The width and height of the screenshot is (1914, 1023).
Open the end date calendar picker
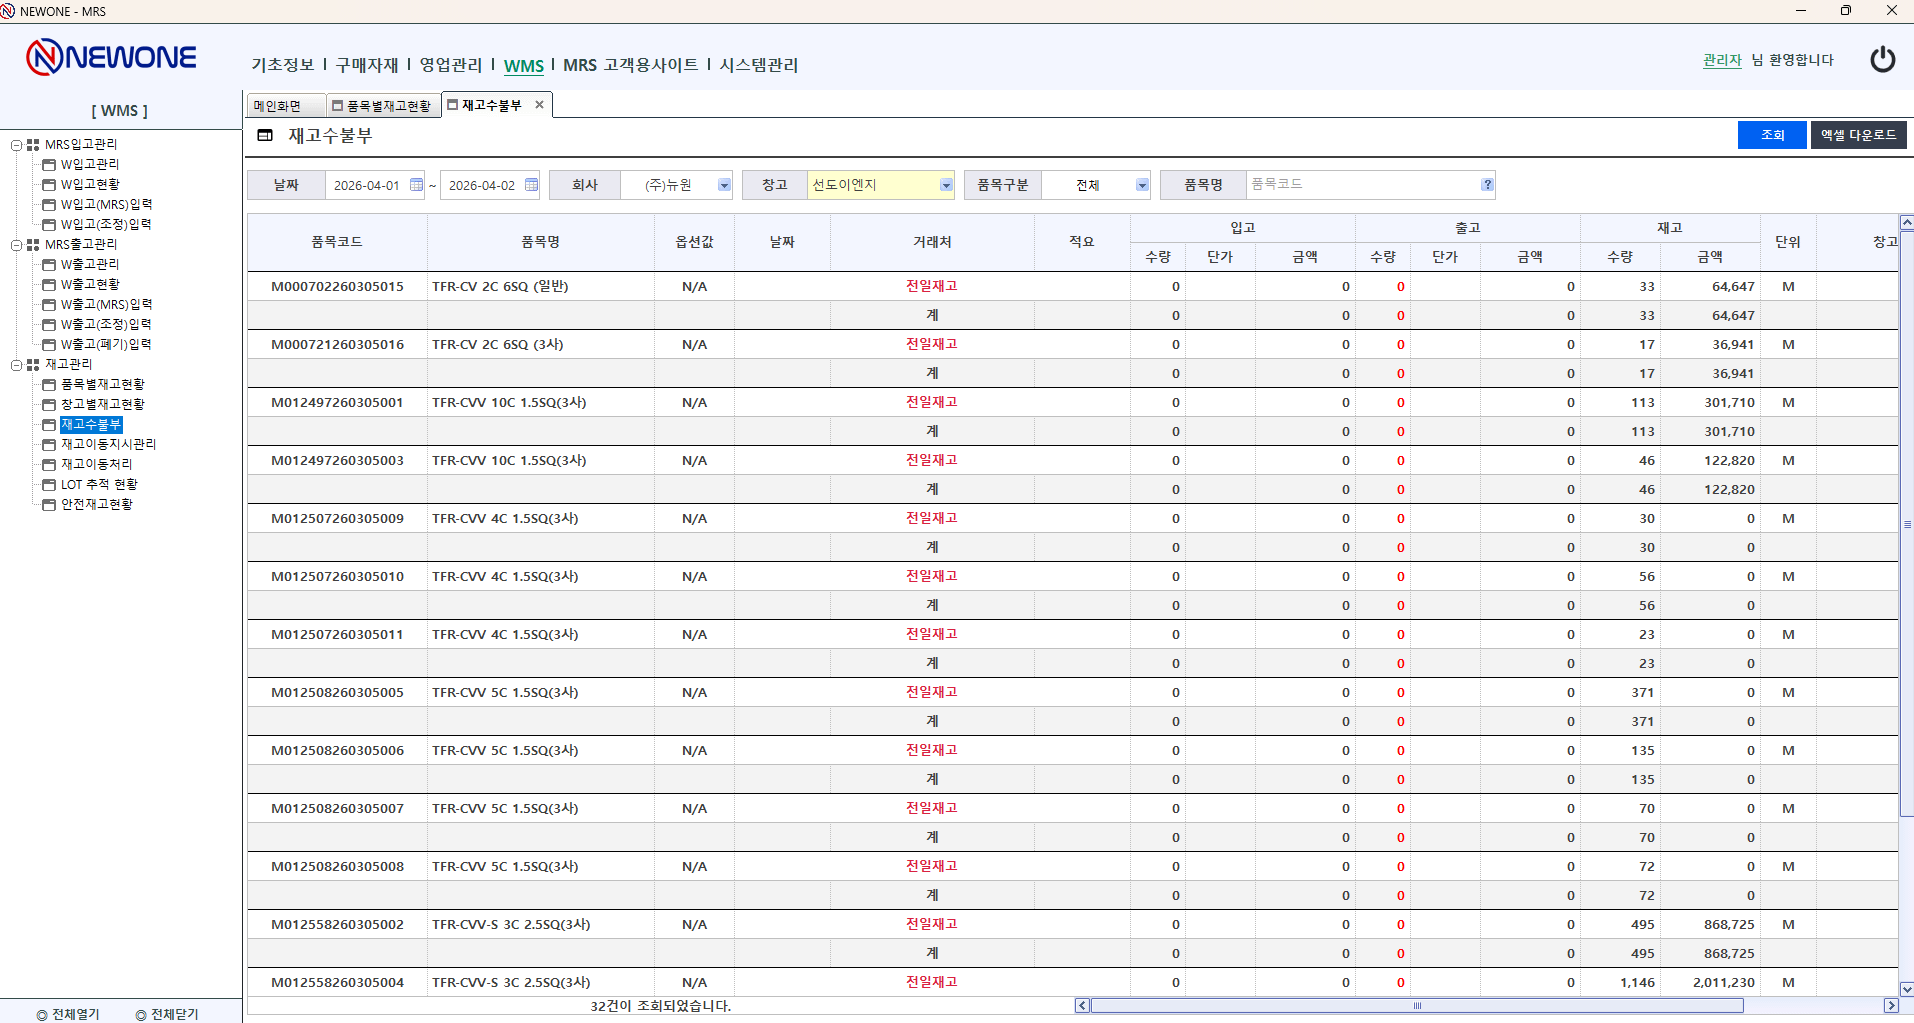531,185
